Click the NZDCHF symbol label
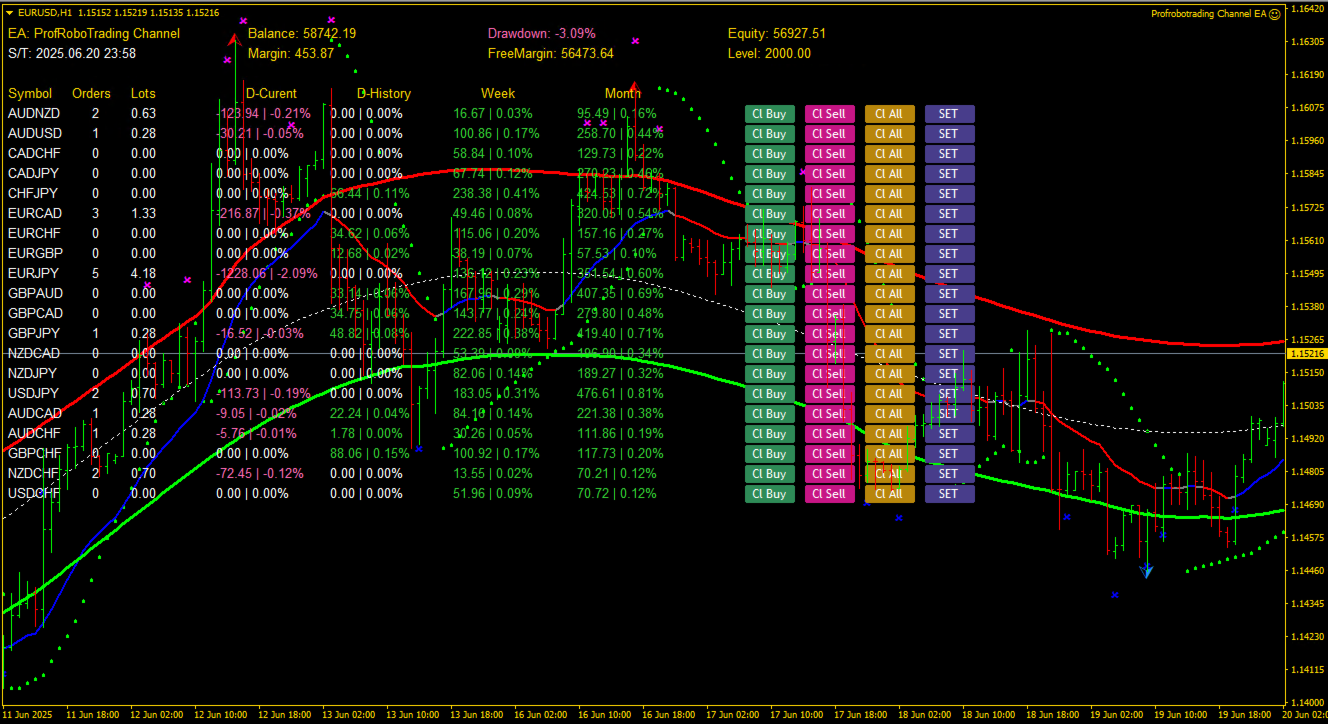The width and height of the screenshot is (1328, 724). tap(35, 473)
